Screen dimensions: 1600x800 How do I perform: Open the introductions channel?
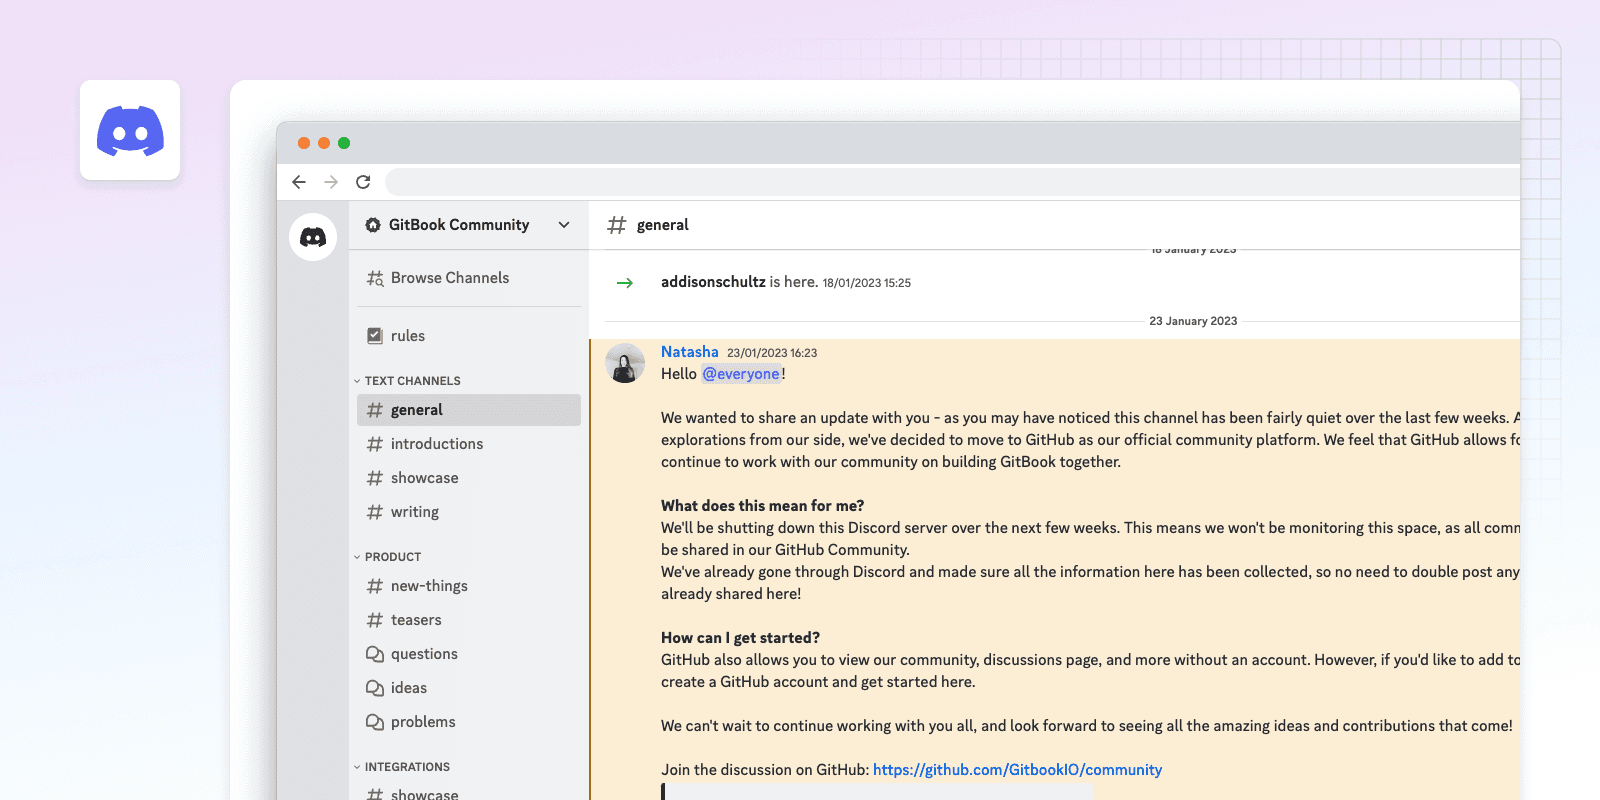click(469, 444)
